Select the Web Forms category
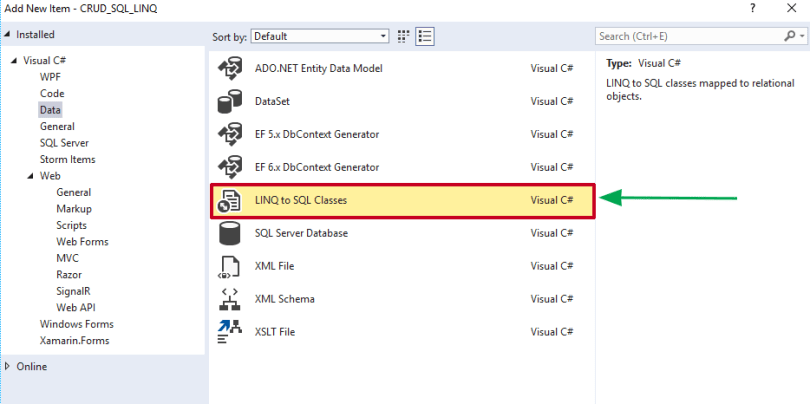Viewport: 810px width, 404px height. click(82, 242)
